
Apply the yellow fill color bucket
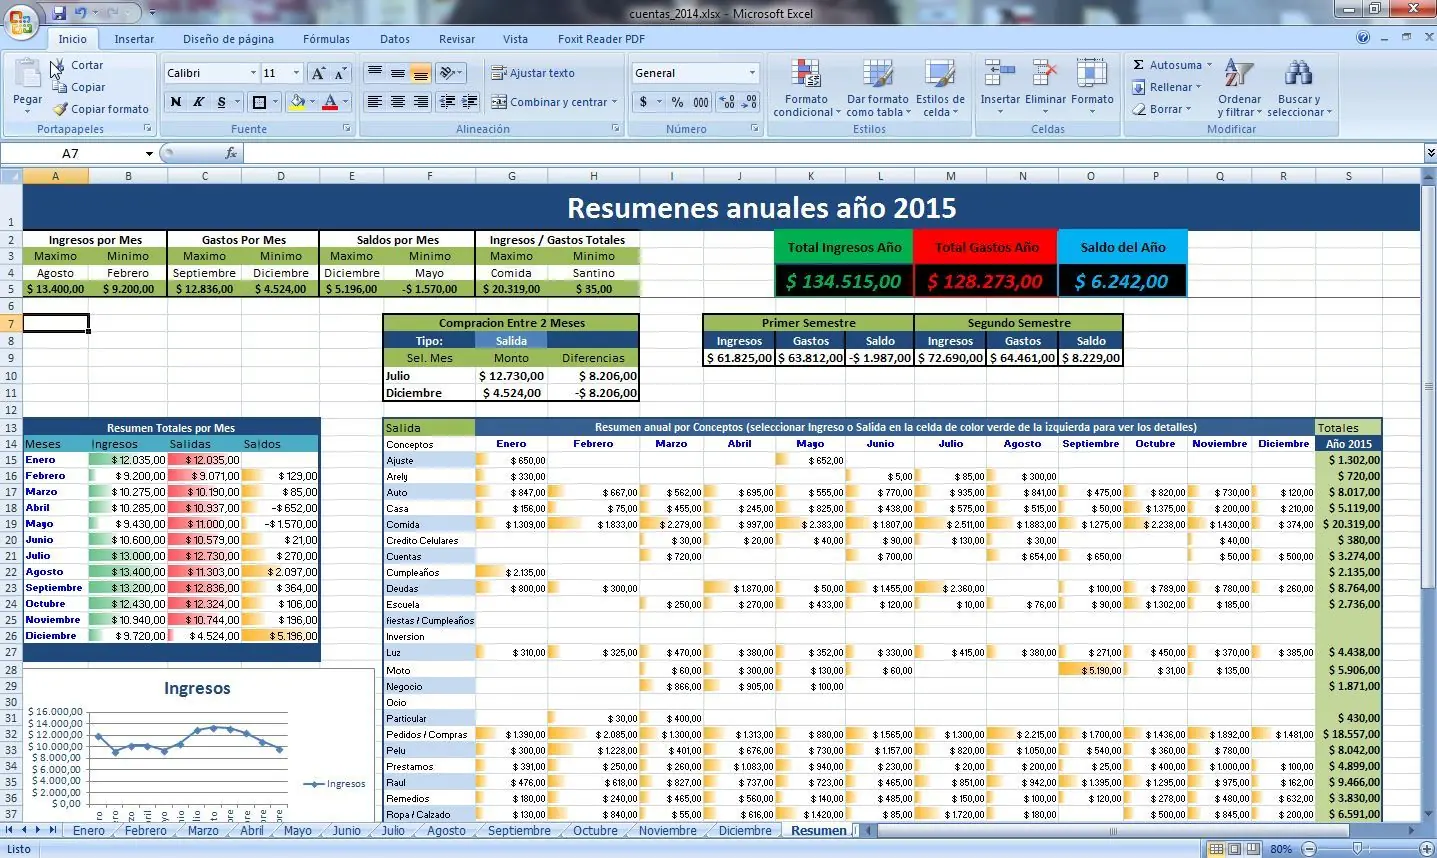pyautogui.click(x=297, y=102)
